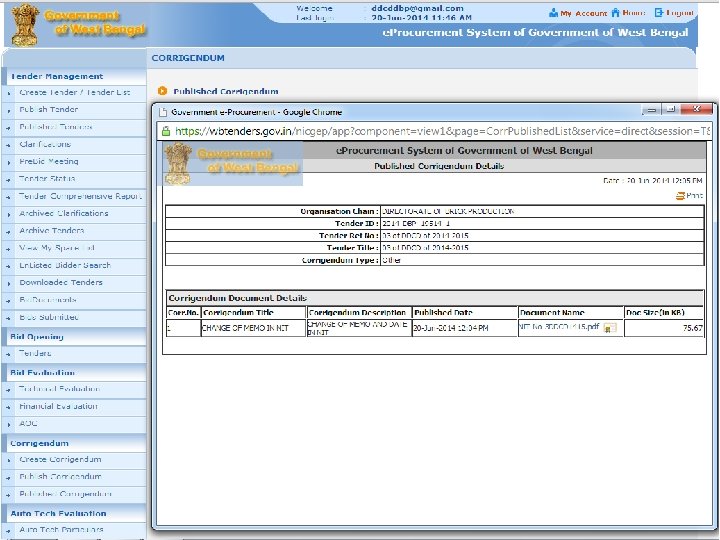
Task: Click the orange Published Corrigendum bullet icon
Action: click(162, 91)
